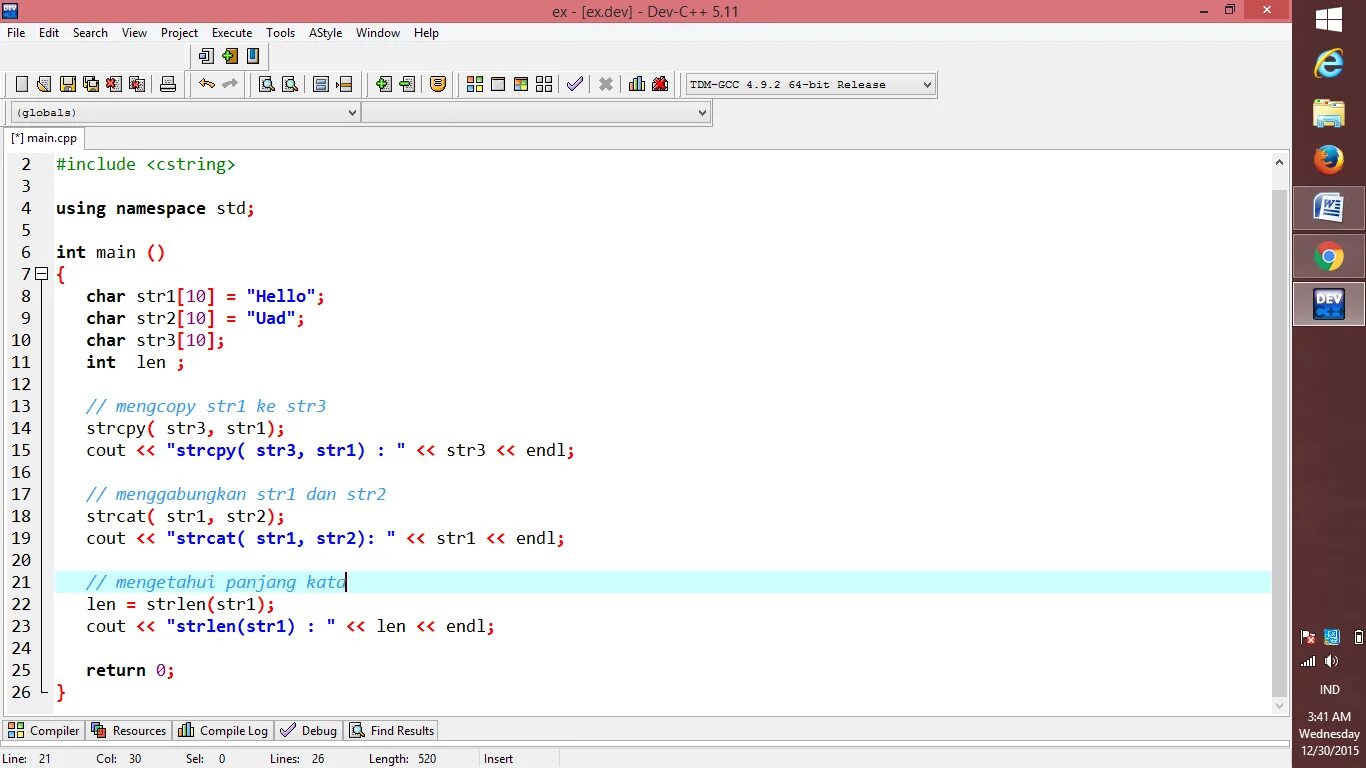The image size is (1366, 768).
Task: Click line number 14 in the gutter
Action: [x=21, y=428]
